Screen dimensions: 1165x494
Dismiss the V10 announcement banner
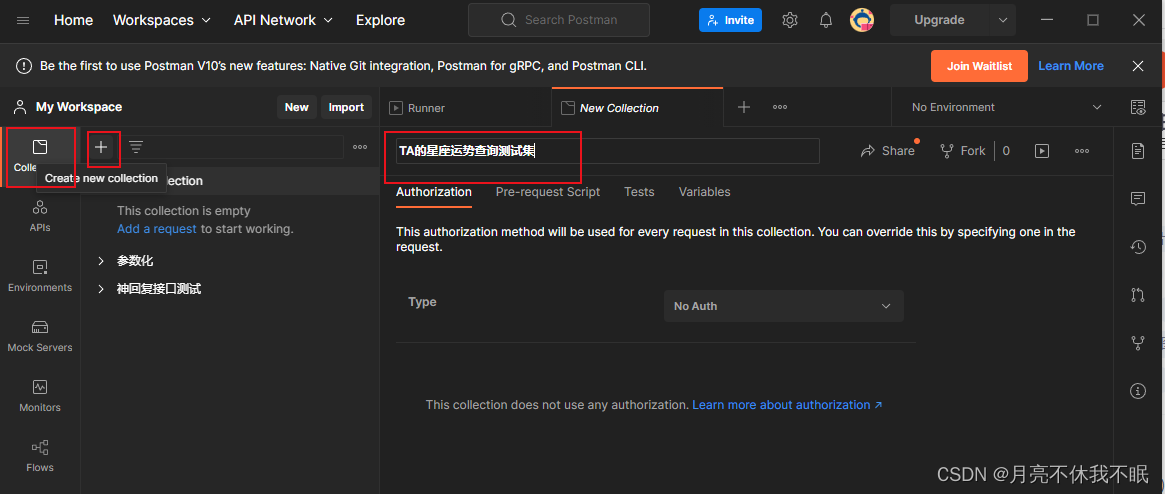1138,66
